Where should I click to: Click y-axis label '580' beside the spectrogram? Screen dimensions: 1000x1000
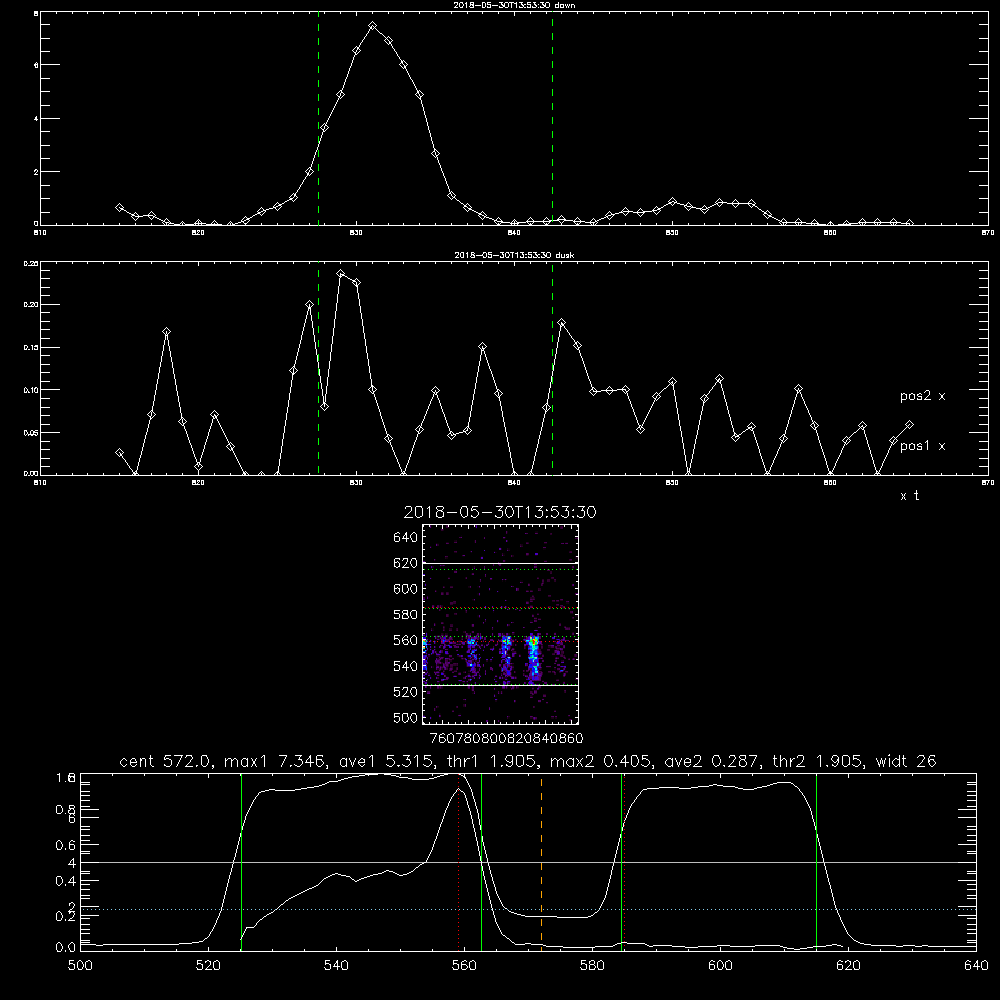[405, 615]
